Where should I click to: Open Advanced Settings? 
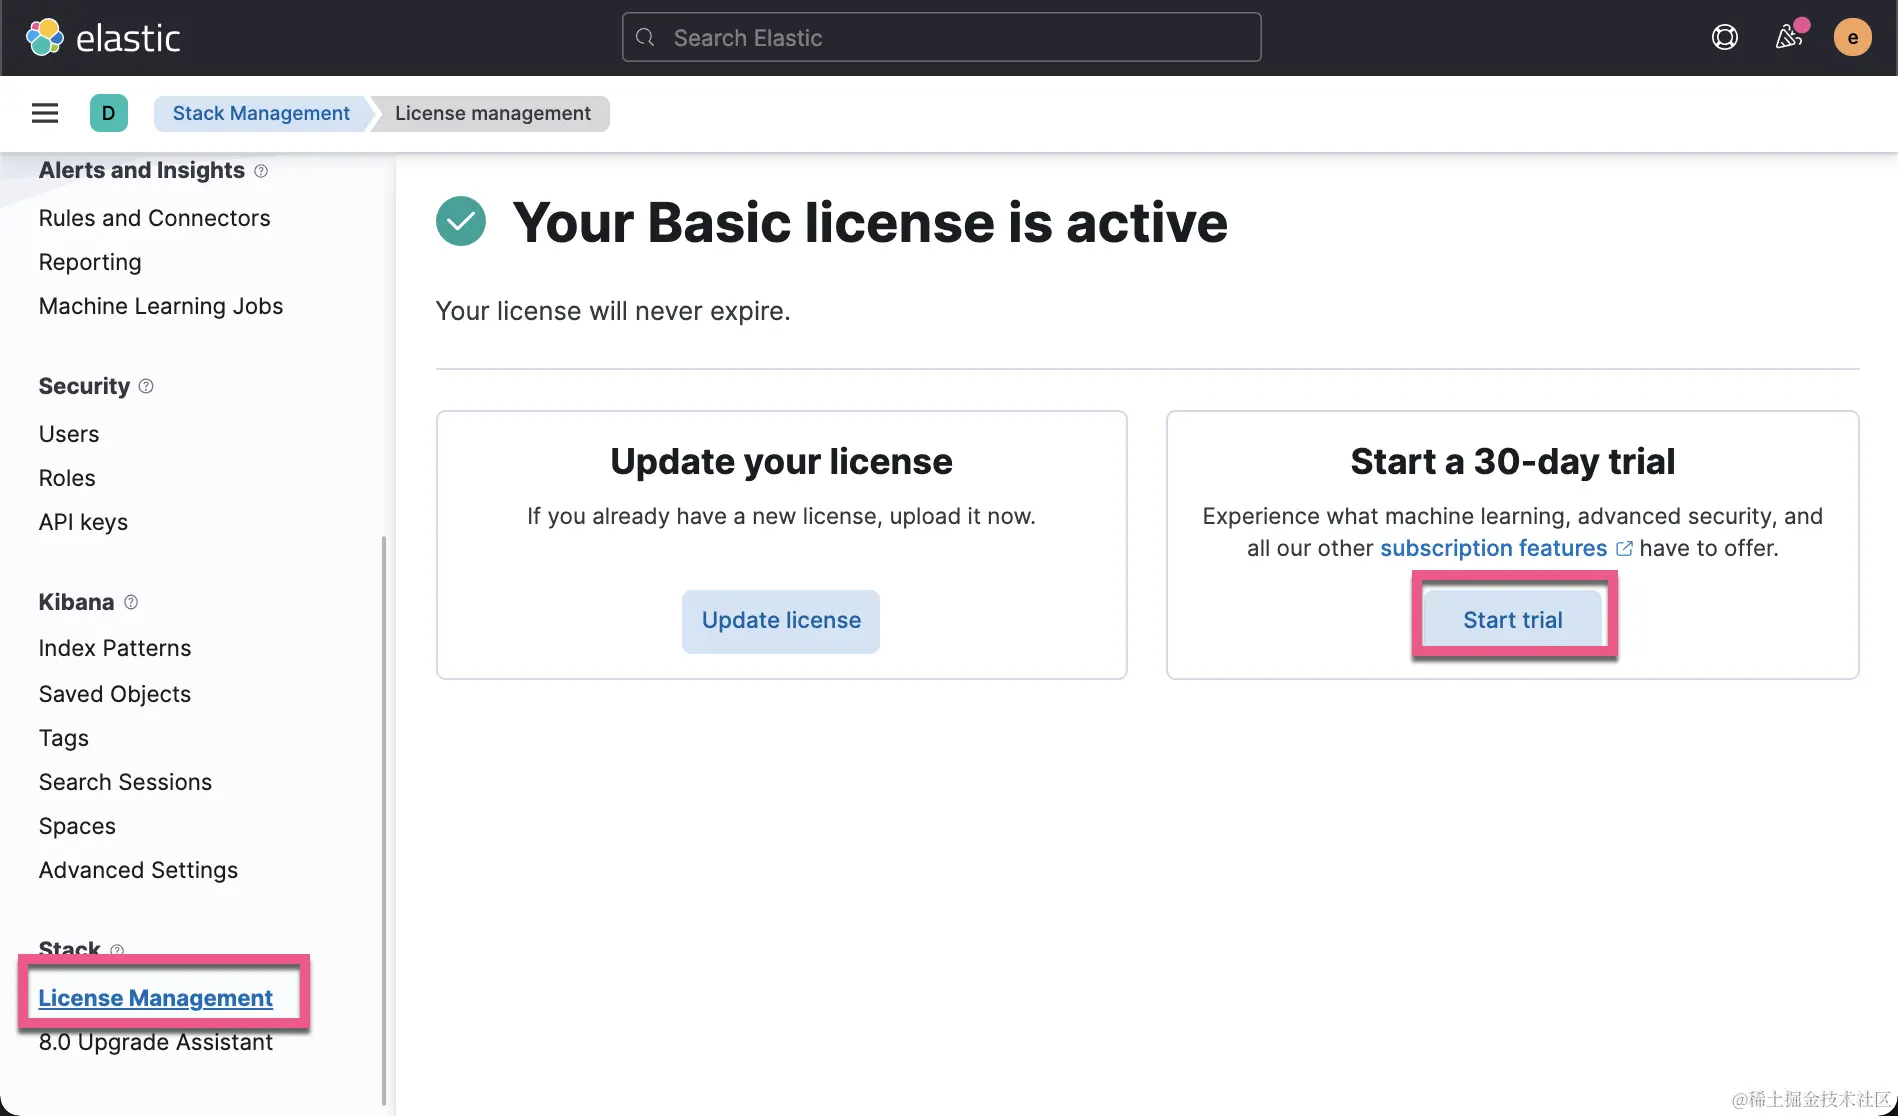(138, 870)
